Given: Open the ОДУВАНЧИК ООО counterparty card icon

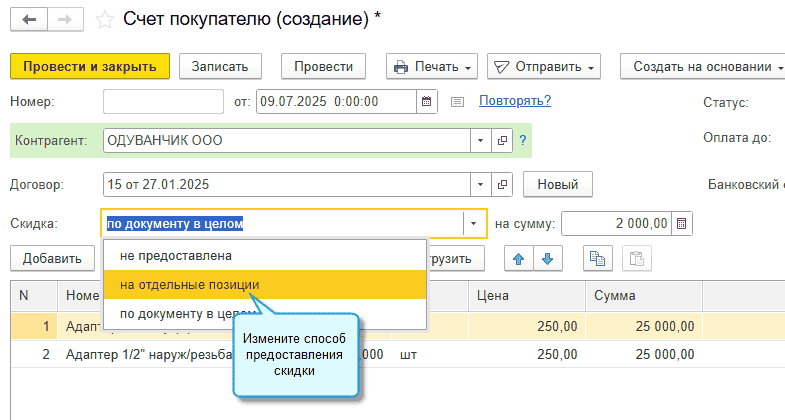Looking at the screenshot, I should pos(502,141).
